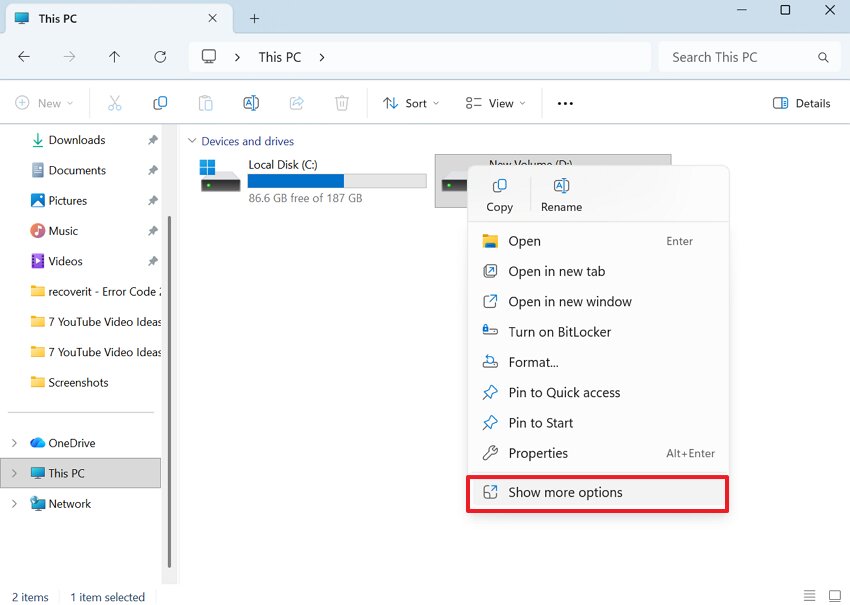Choose Show more options in the context menu

(x=565, y=492)
